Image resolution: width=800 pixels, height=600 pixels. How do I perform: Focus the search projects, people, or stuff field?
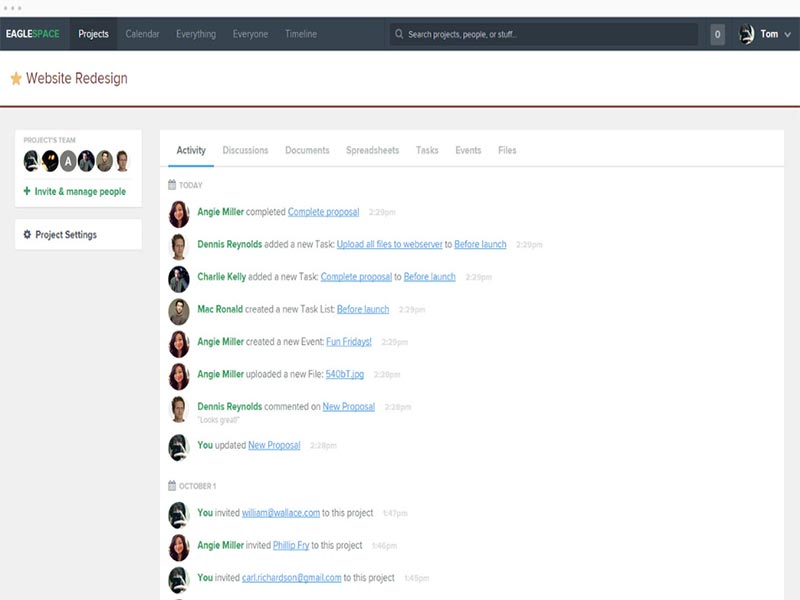(x=544, y=34)
